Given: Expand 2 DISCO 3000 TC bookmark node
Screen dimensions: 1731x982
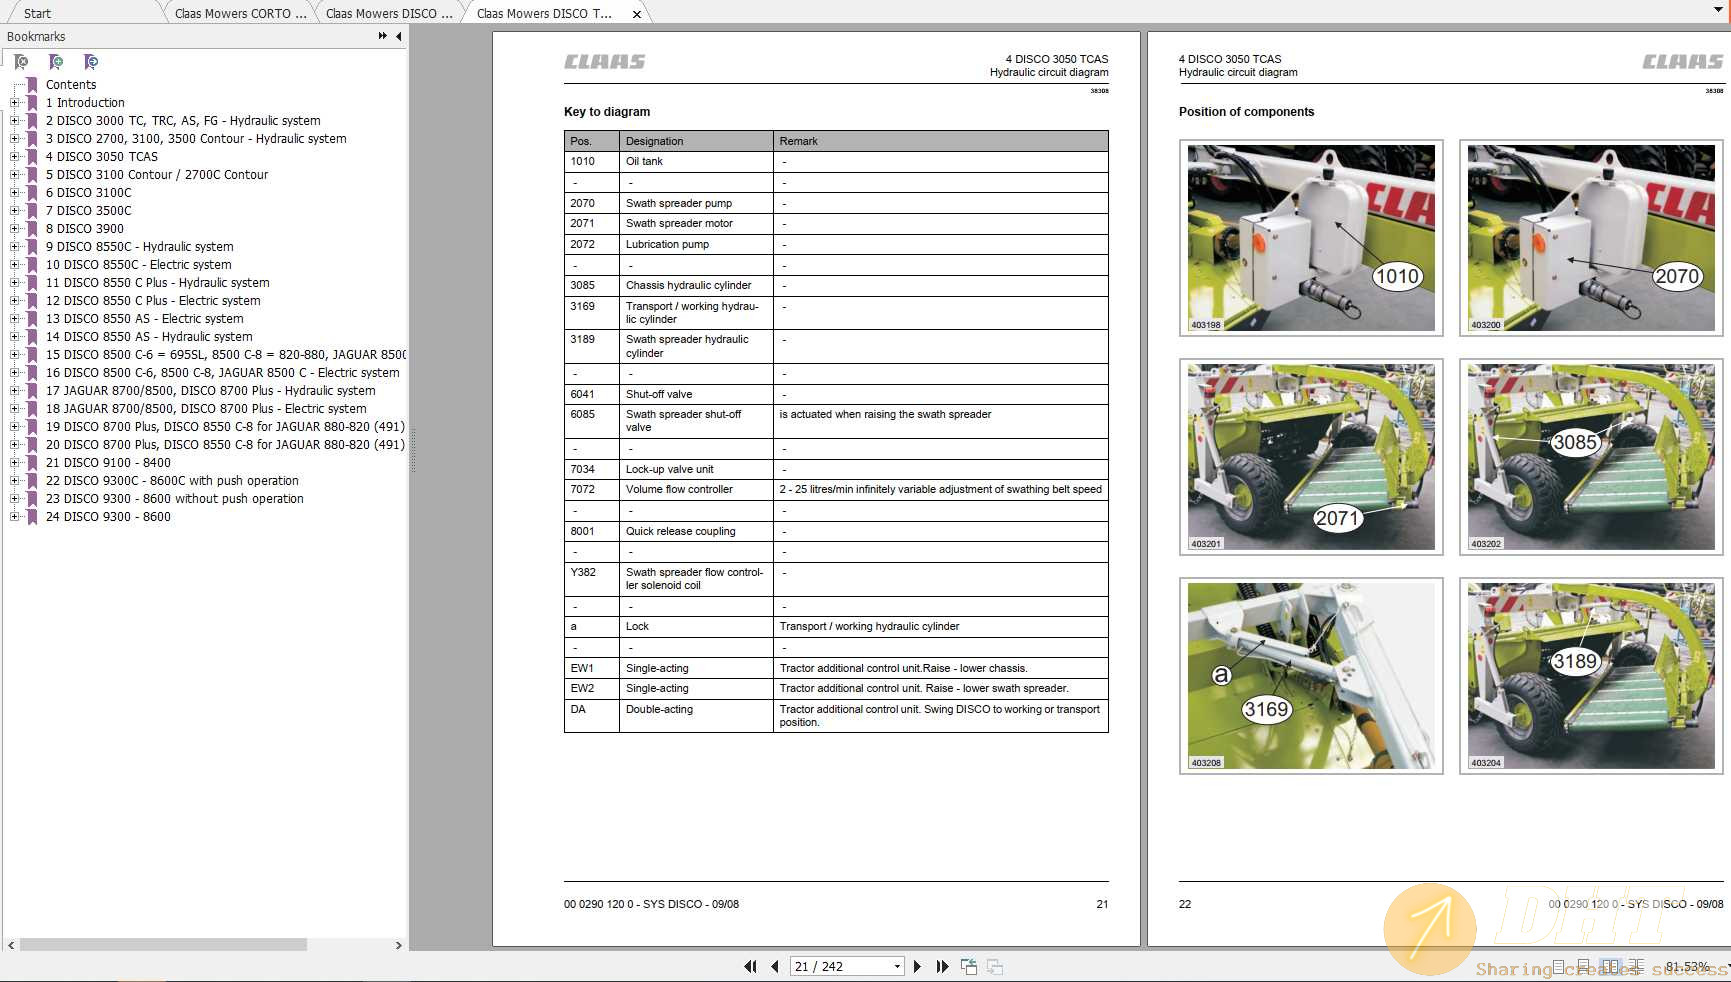Looking at the screenshot, I should click(14, 121).
